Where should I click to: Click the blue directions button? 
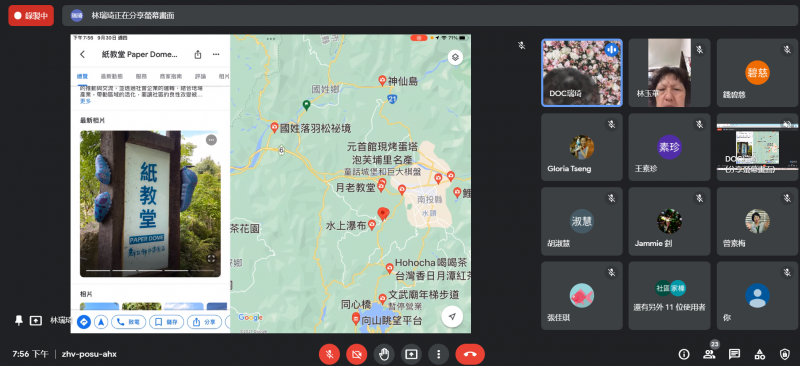(x=84, y=322)
